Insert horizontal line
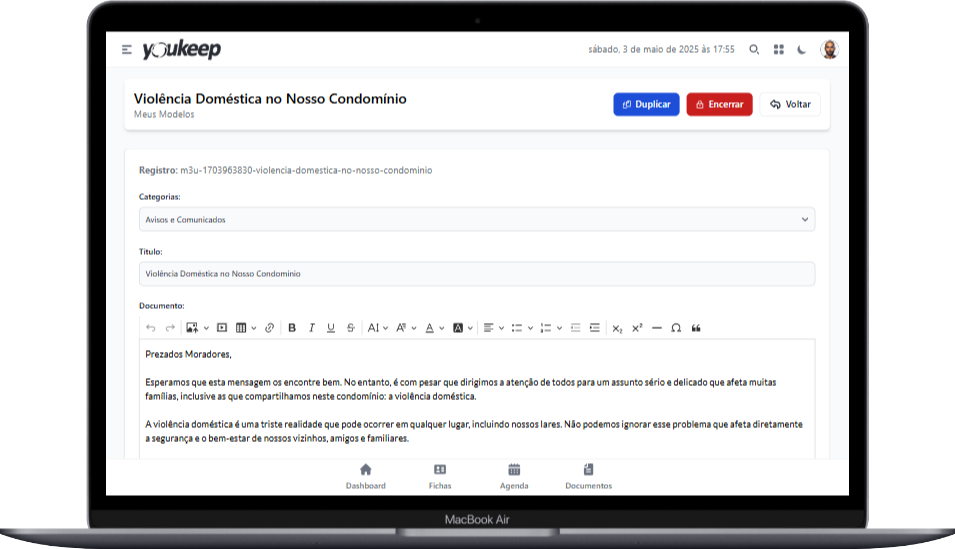This screenshot has height=549, width=955. 657,328
